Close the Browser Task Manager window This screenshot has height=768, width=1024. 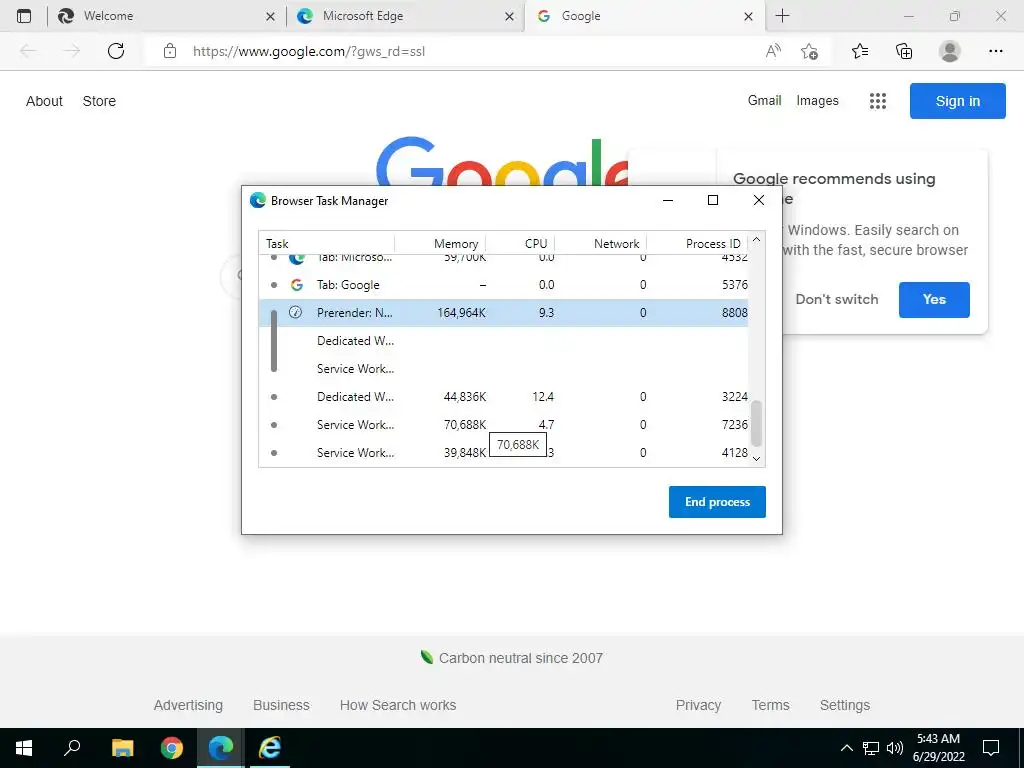tap(759, 200)
